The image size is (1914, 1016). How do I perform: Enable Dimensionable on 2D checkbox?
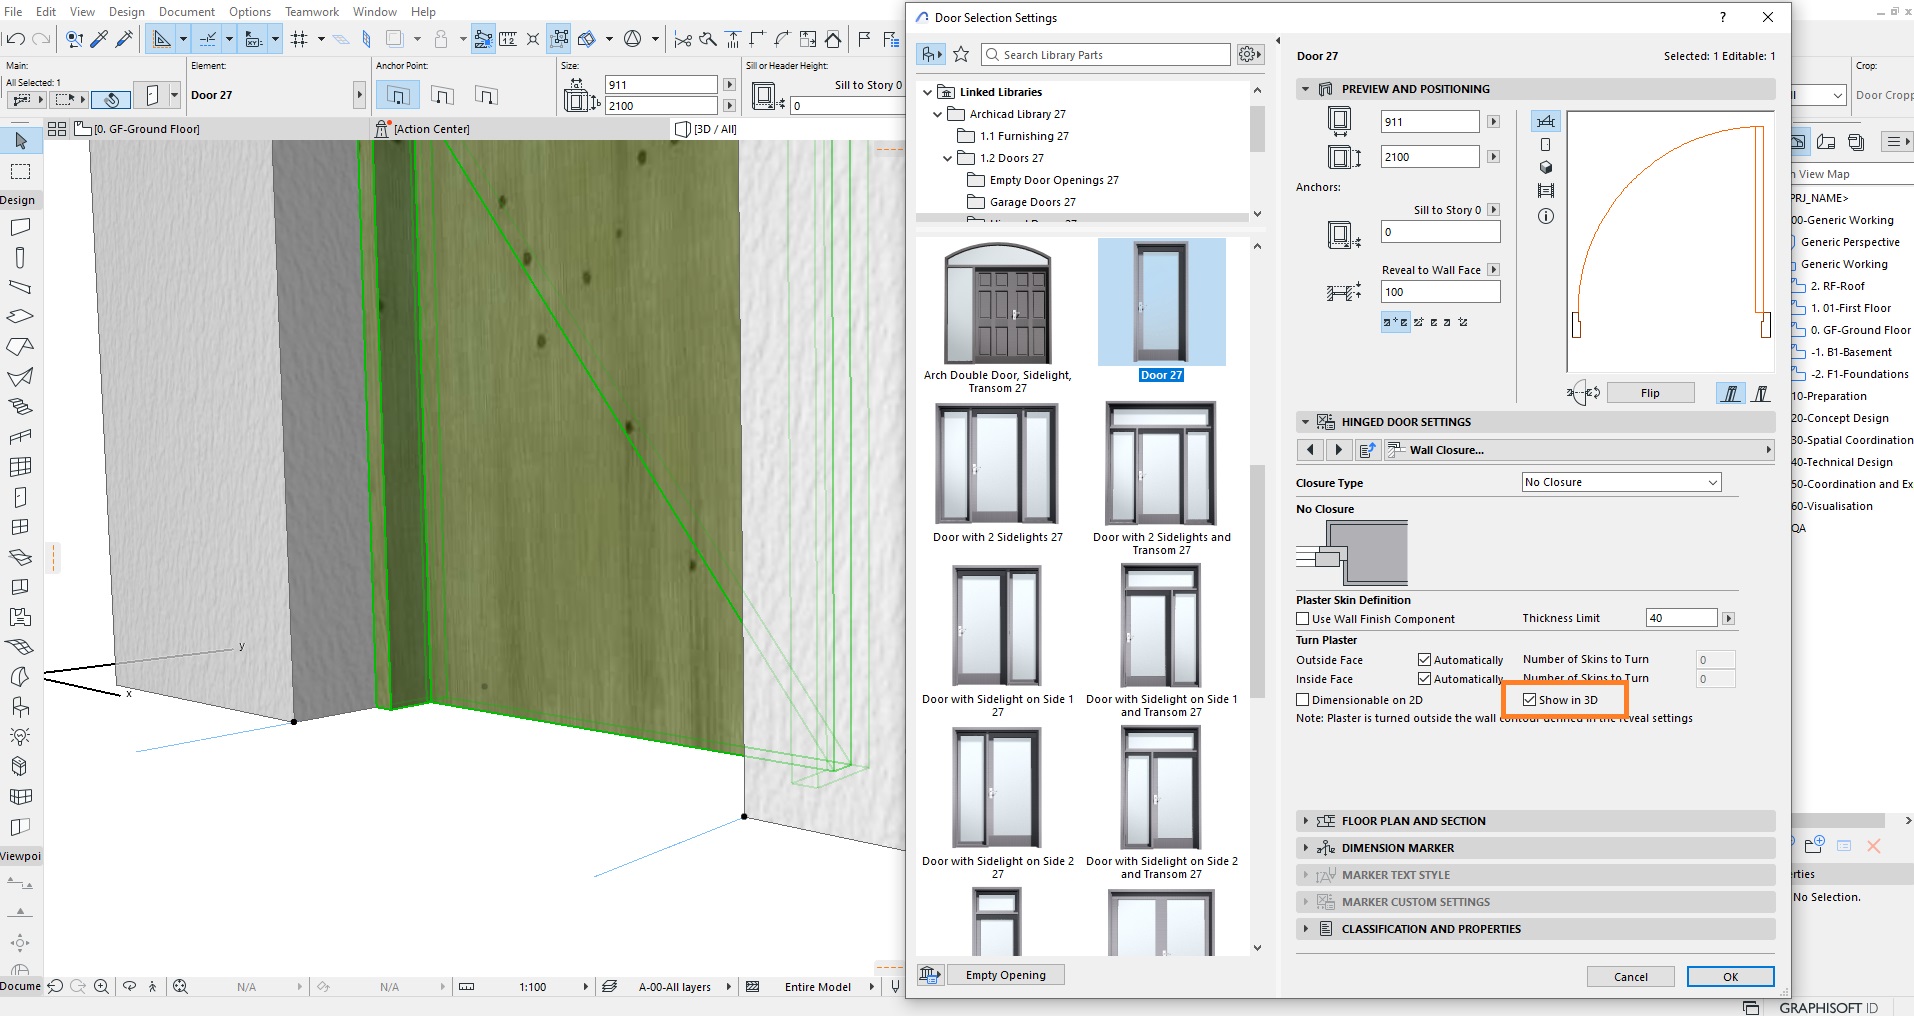(1303, 700)
